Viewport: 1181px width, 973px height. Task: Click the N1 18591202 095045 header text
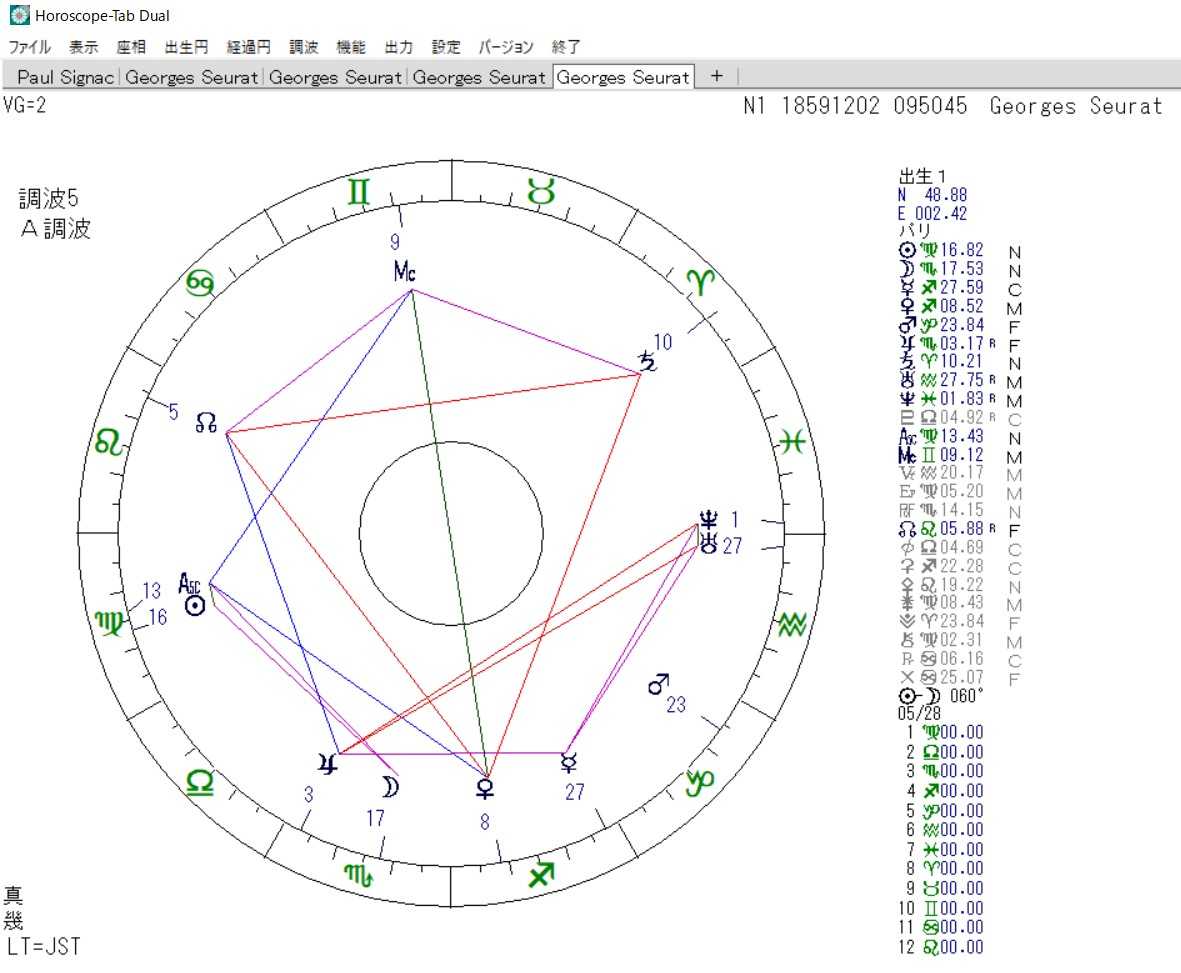[855, 105]
